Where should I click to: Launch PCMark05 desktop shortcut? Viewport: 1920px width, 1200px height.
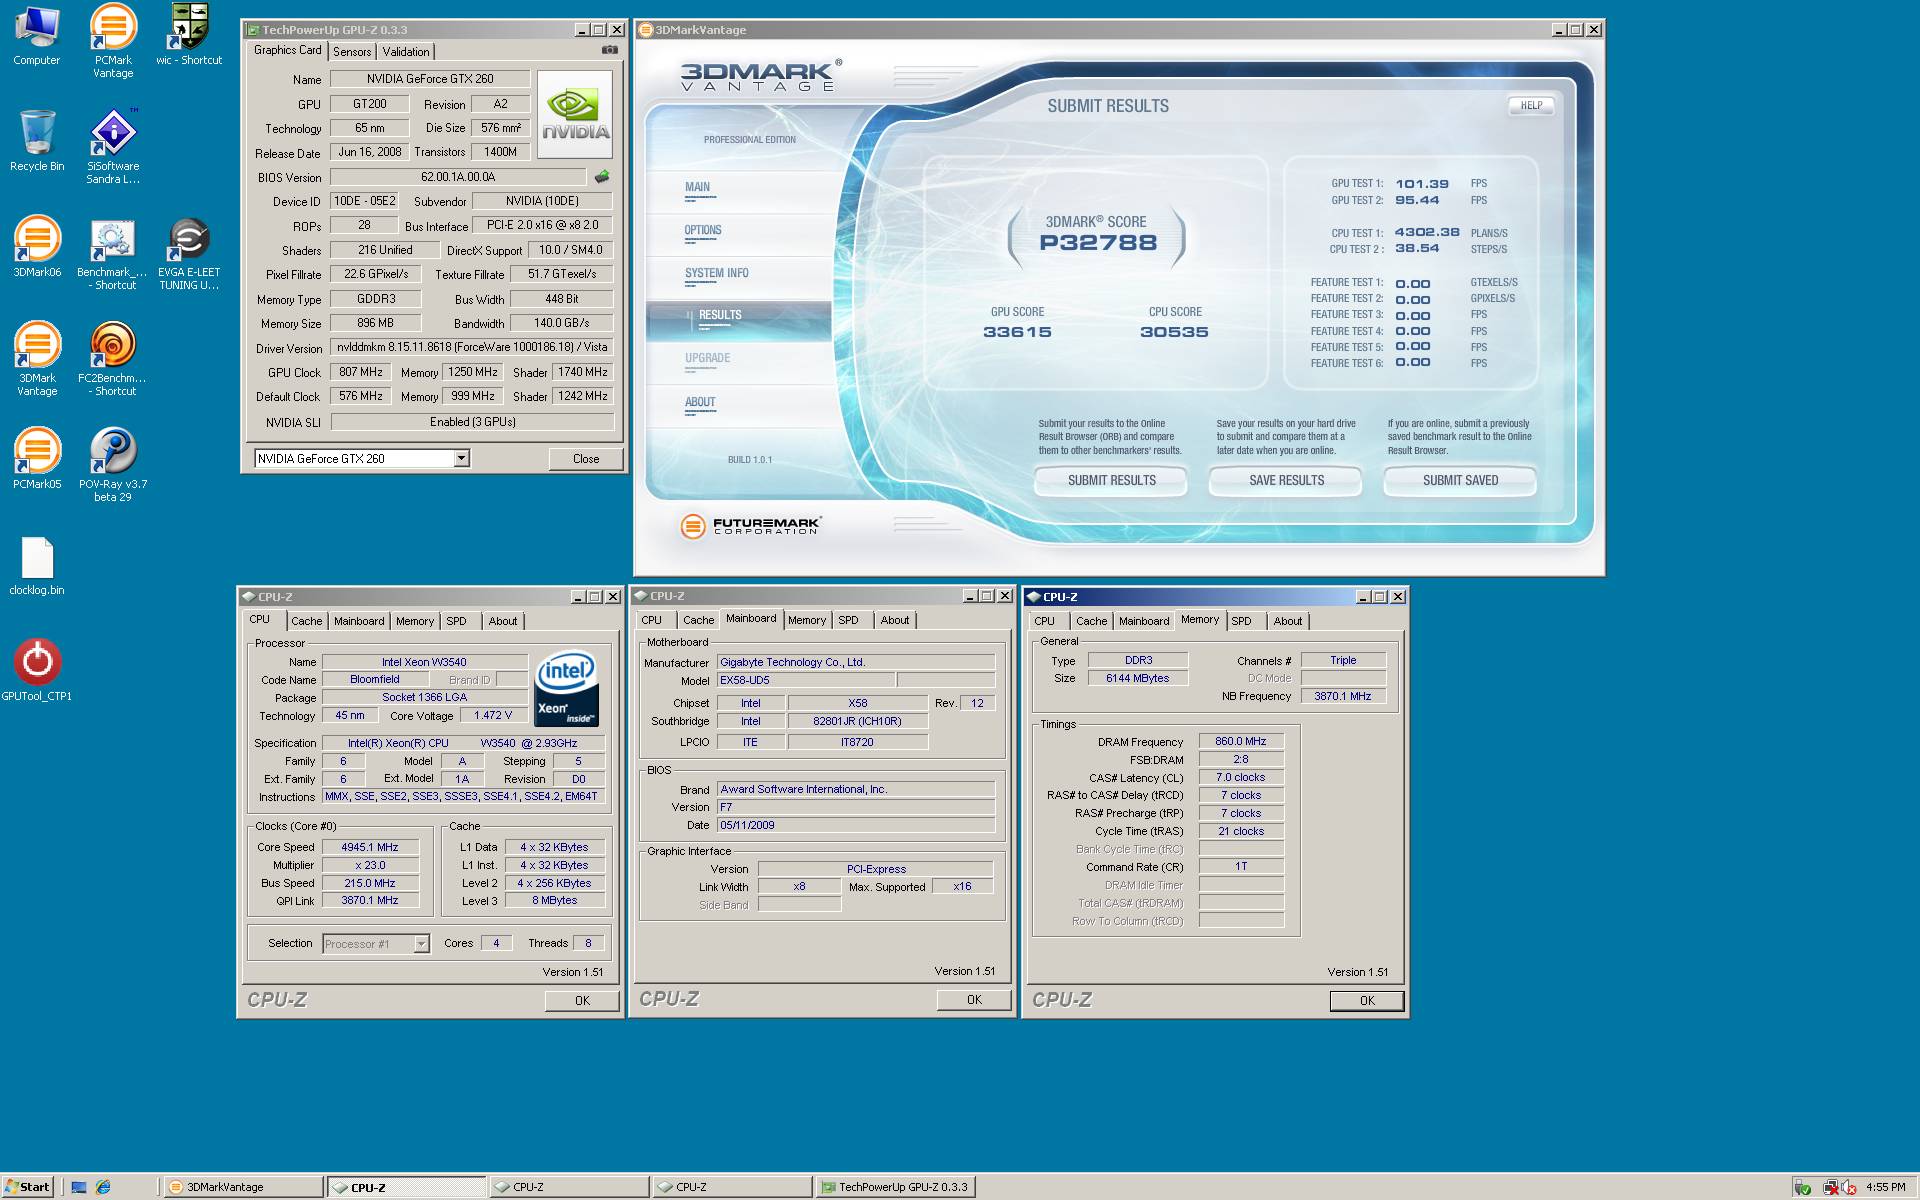pyautogui.click(x=37, y=459)
